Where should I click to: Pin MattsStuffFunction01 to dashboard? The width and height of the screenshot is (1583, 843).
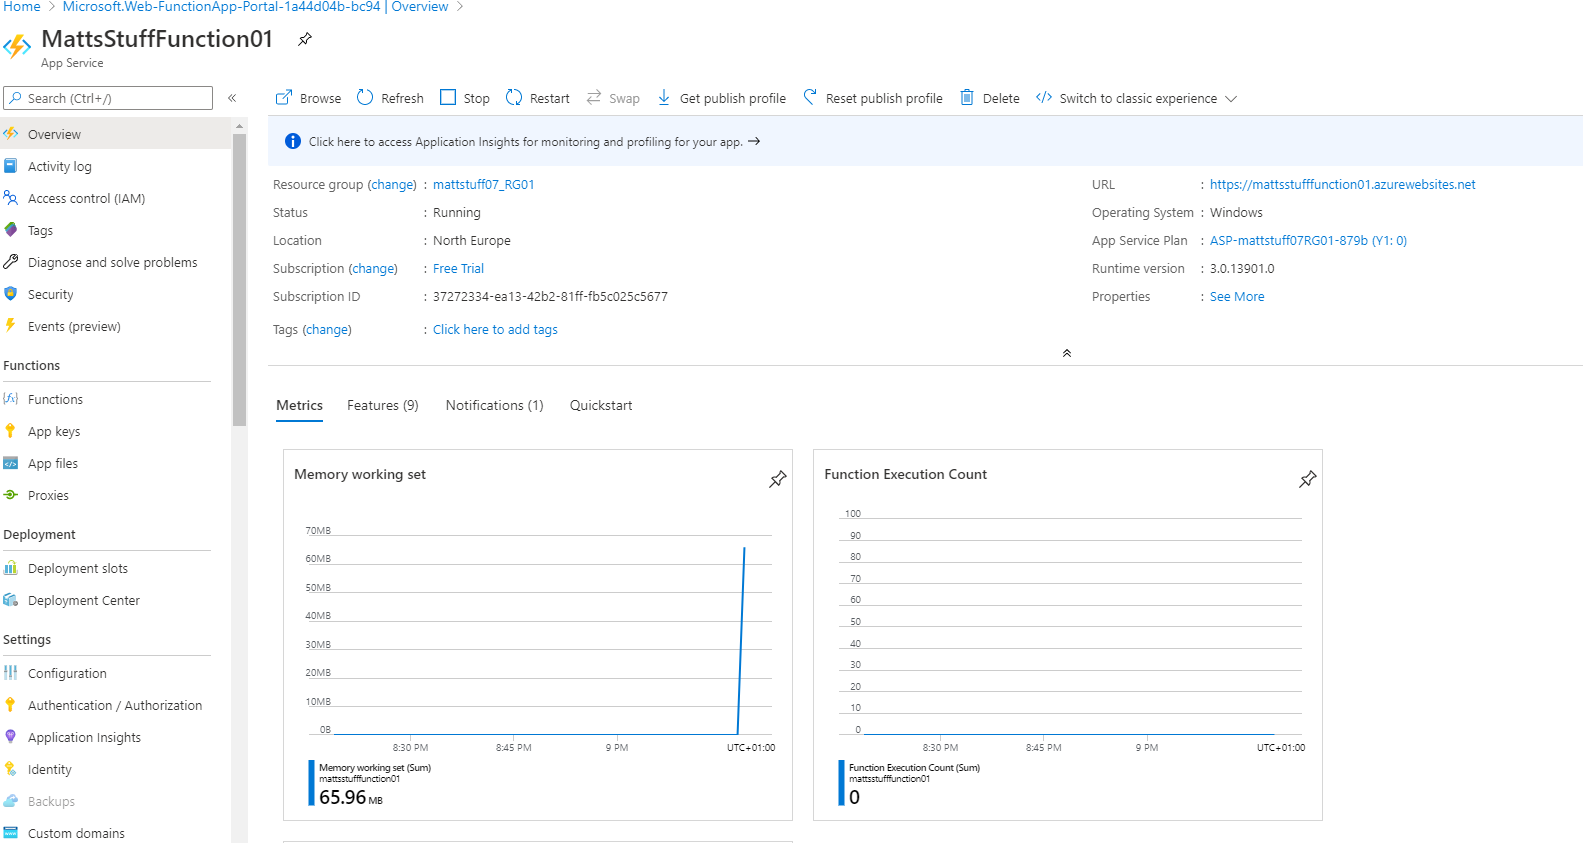(305, 39)
